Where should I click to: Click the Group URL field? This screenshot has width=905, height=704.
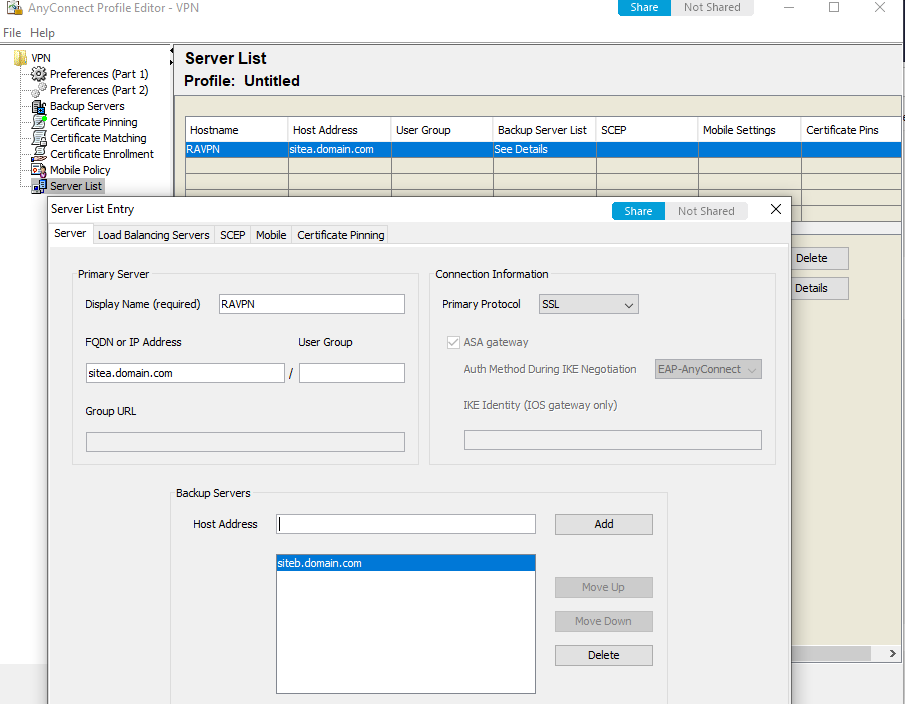(245, 442)
